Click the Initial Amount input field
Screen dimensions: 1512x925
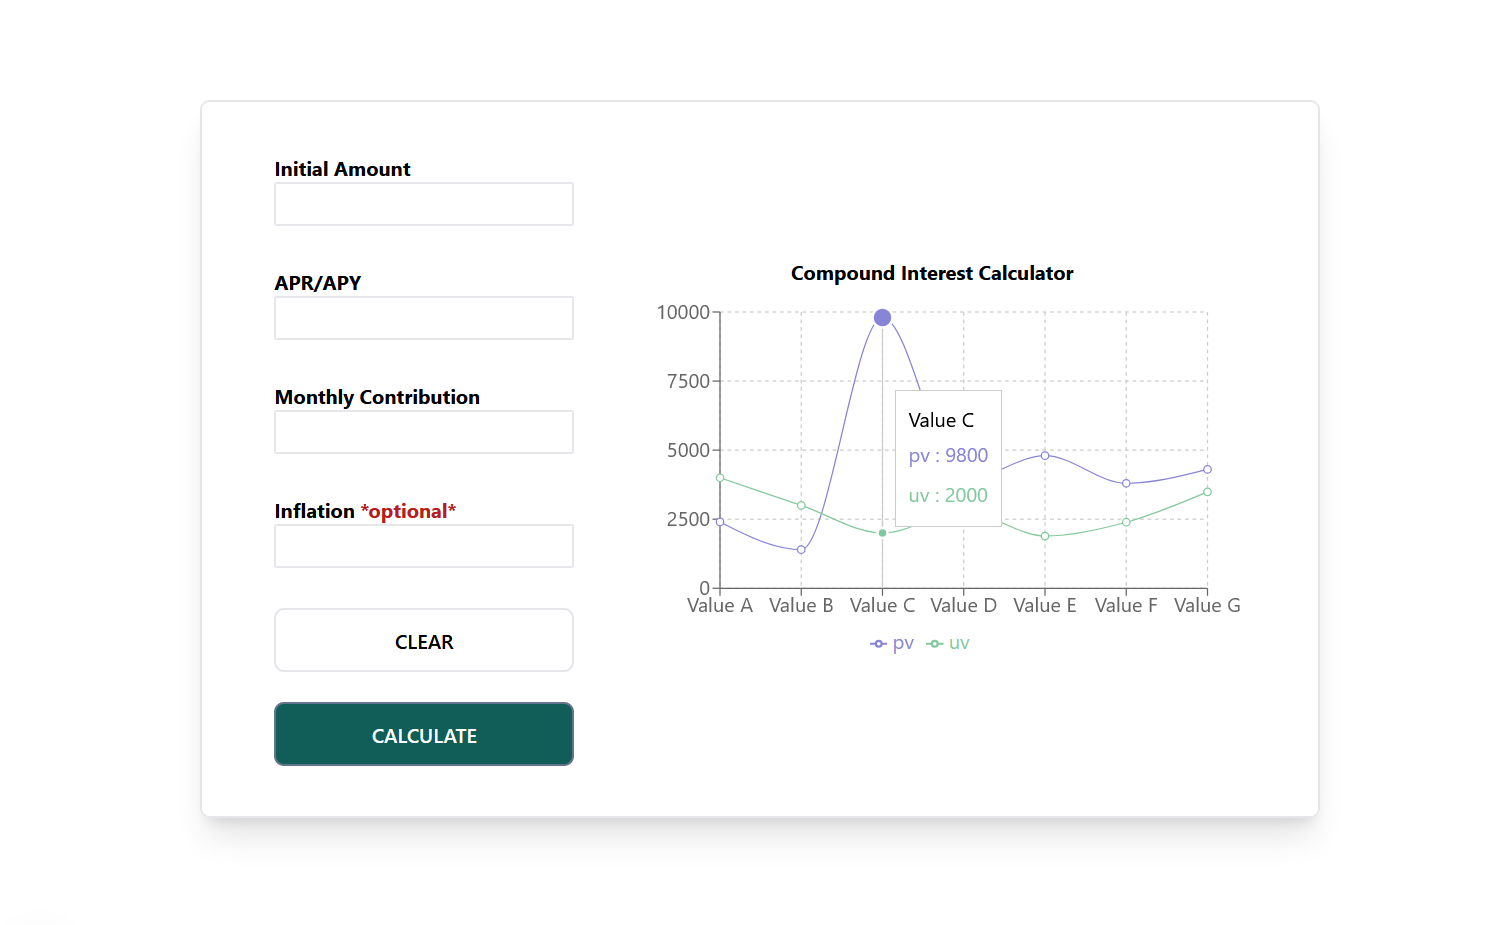click(423, 204)
